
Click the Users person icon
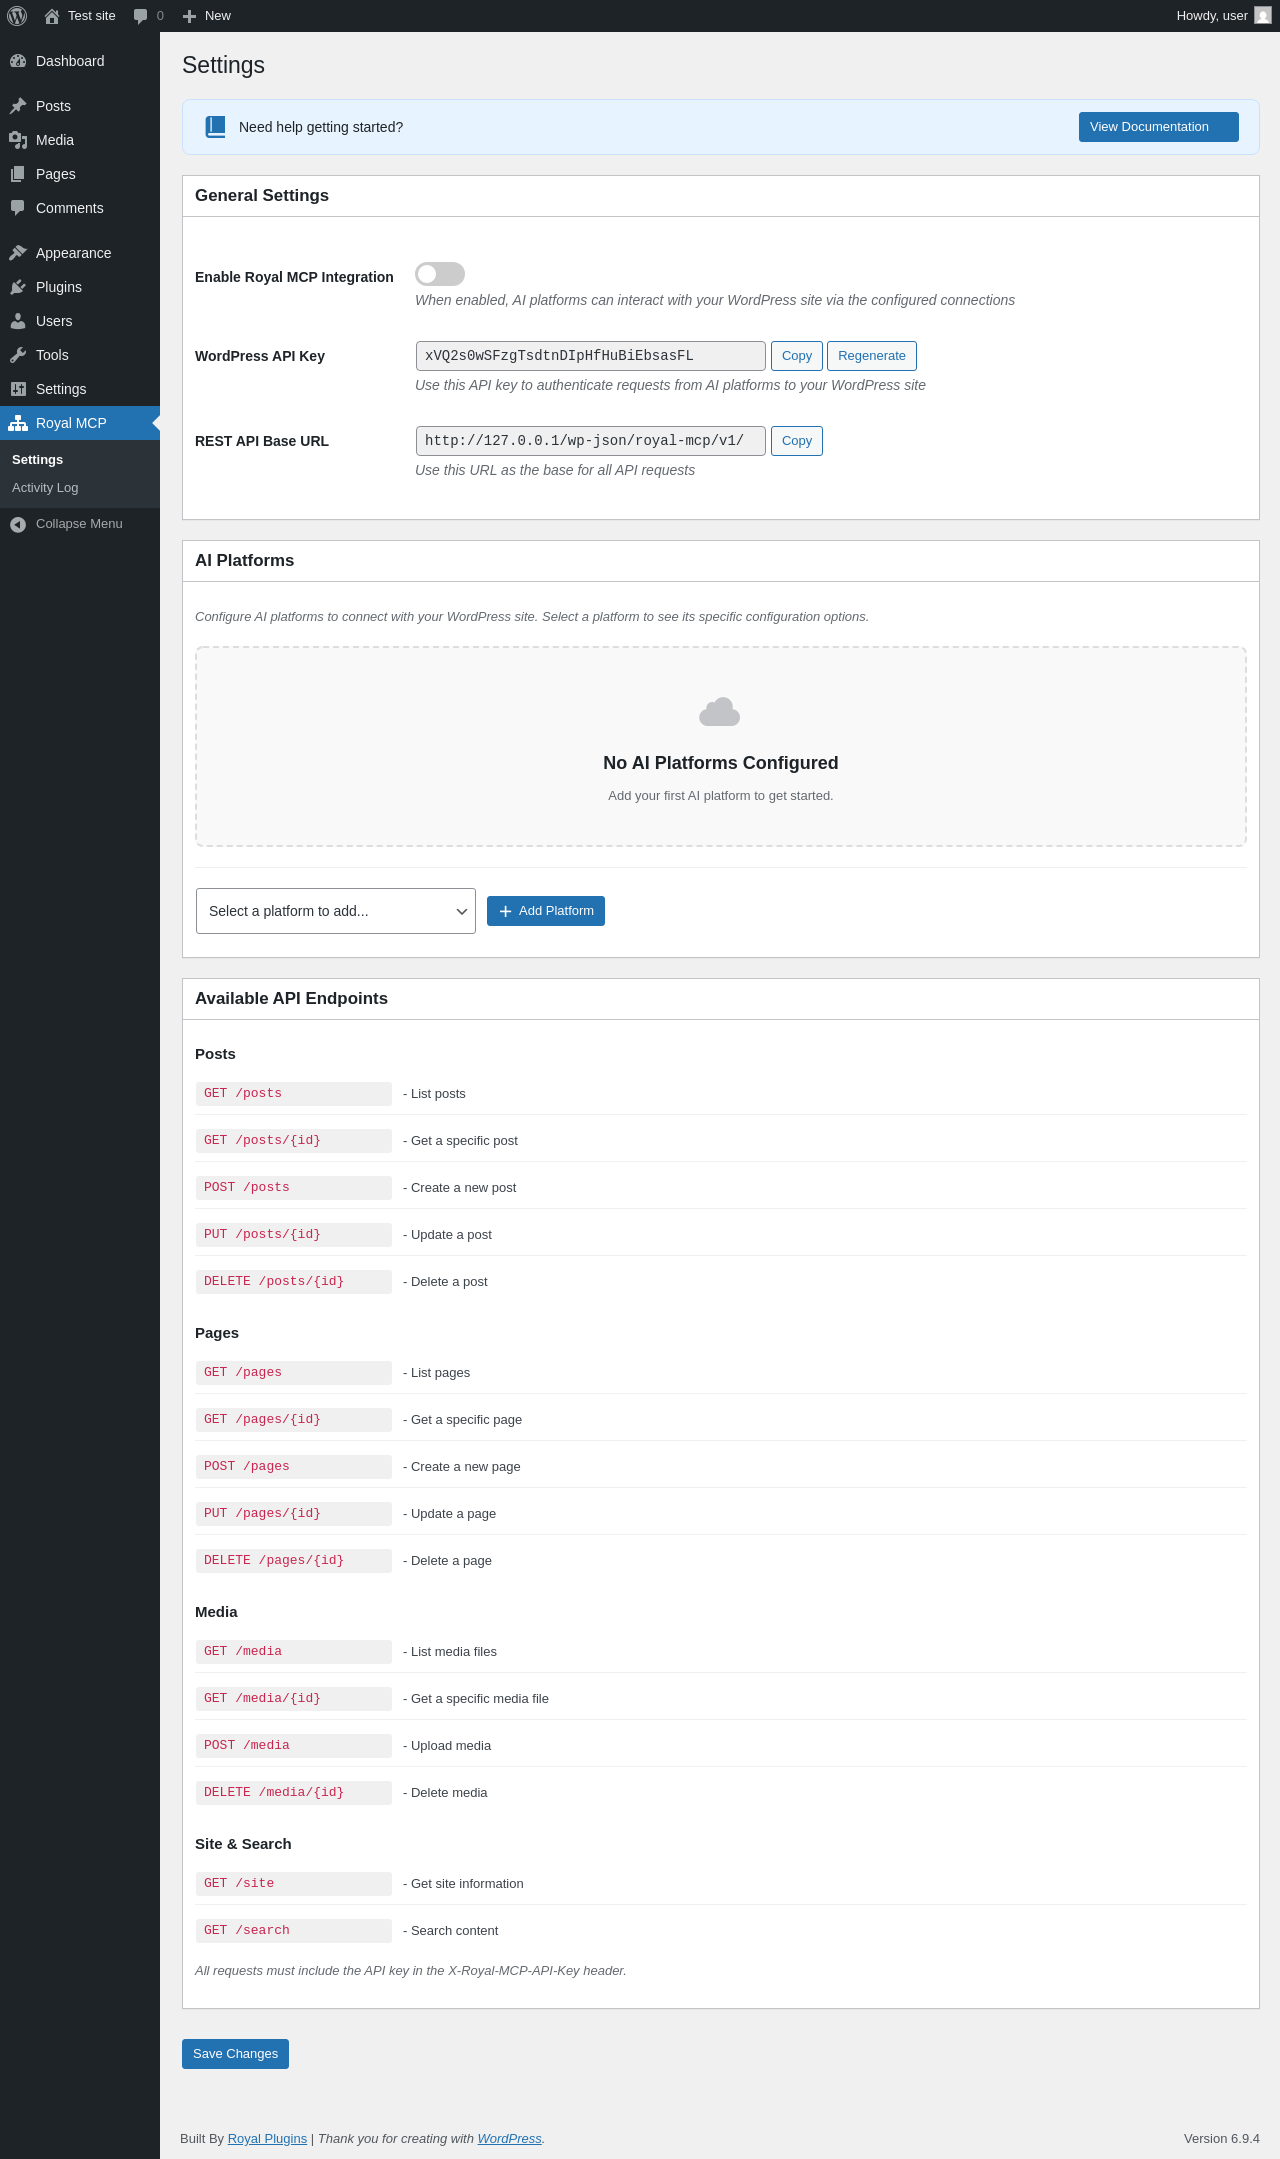(18, 321)
